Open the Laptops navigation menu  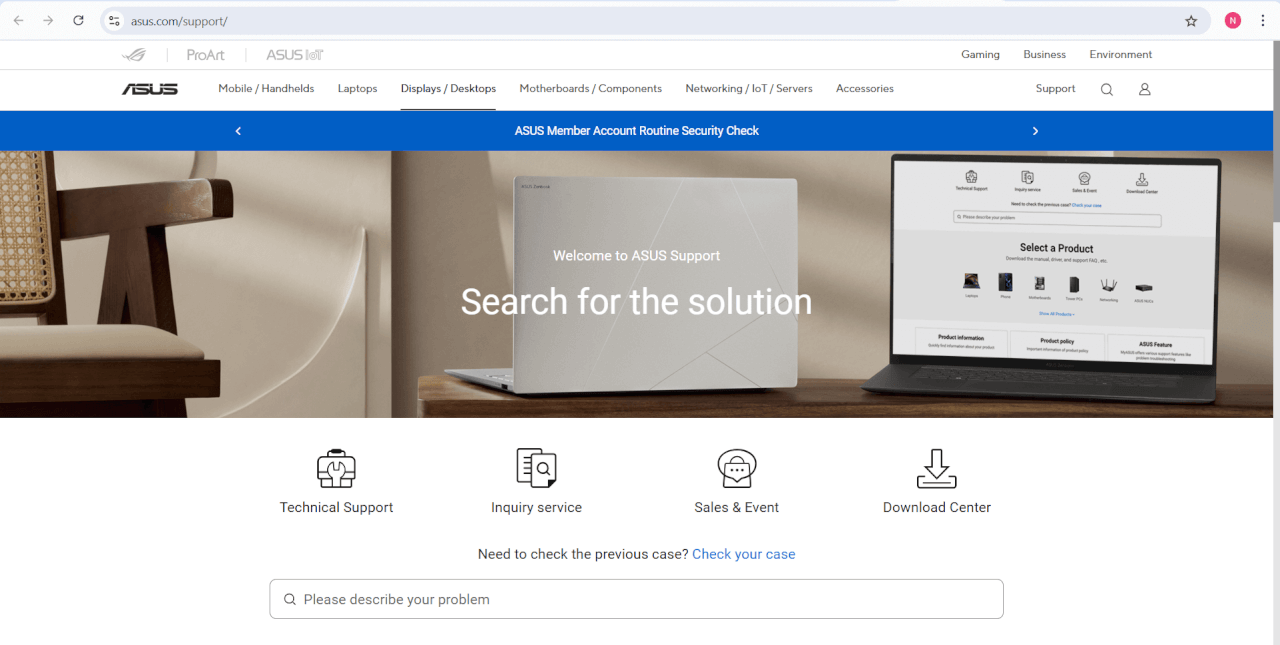click(x=357, y=89)
